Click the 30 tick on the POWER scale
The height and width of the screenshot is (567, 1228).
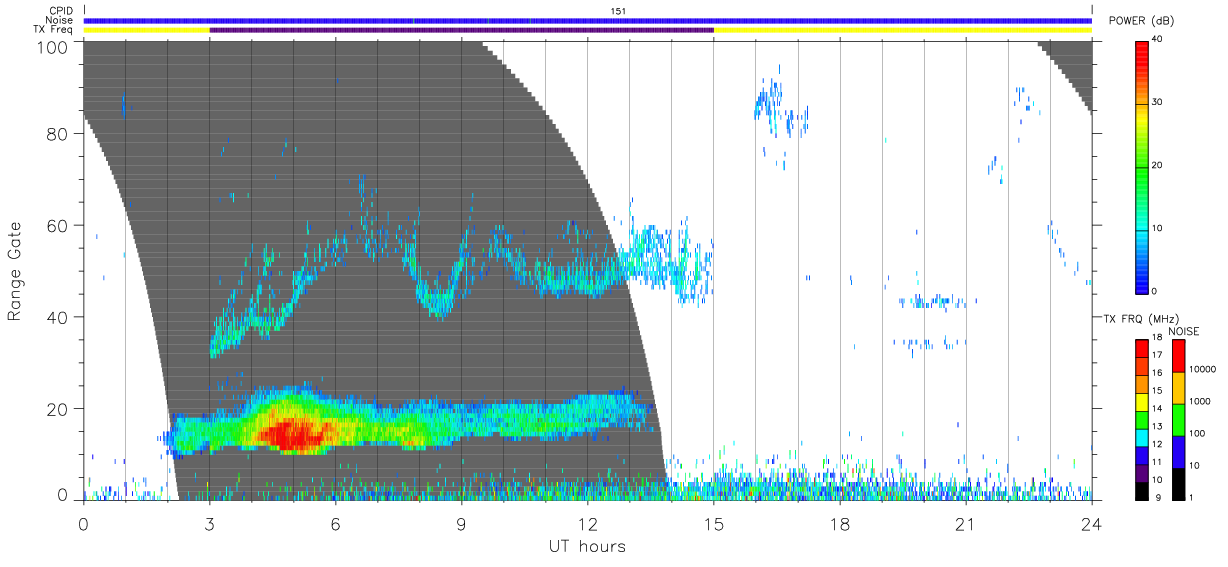pos(1157,102)
